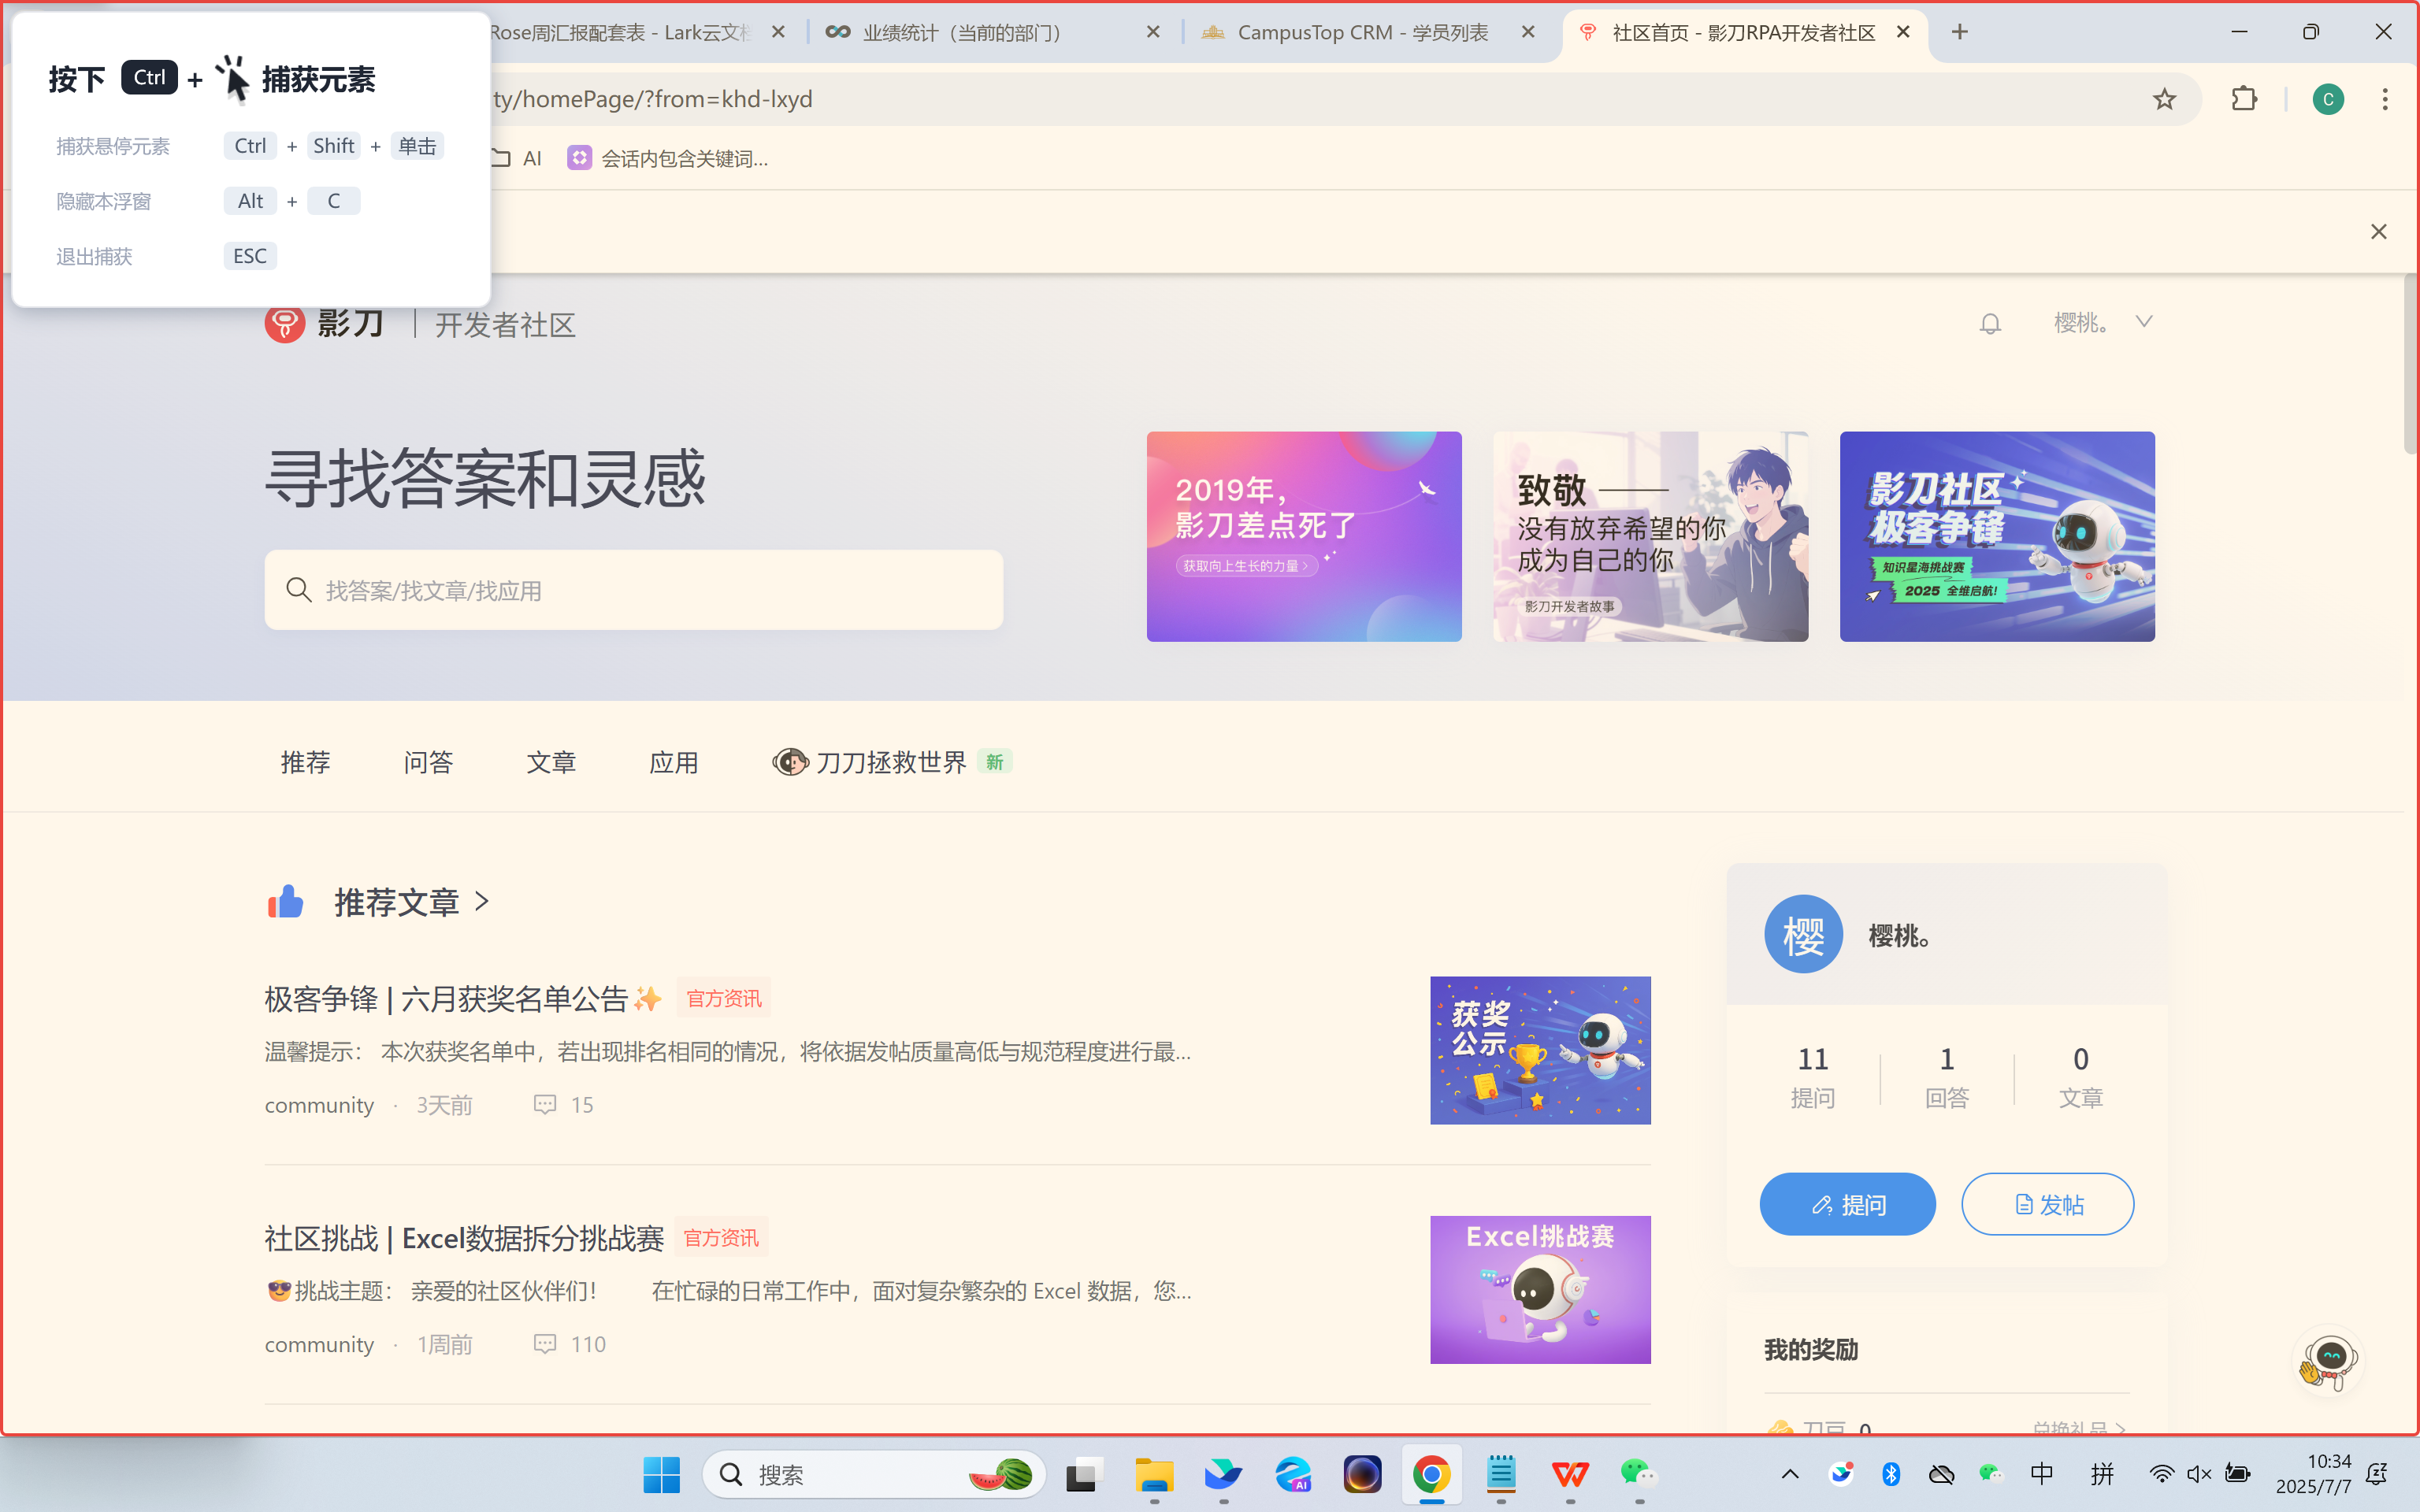Click the 我的奖励 heading
Image resolution: width=2420 pixels, height=1512 pixels.
1811,1349
